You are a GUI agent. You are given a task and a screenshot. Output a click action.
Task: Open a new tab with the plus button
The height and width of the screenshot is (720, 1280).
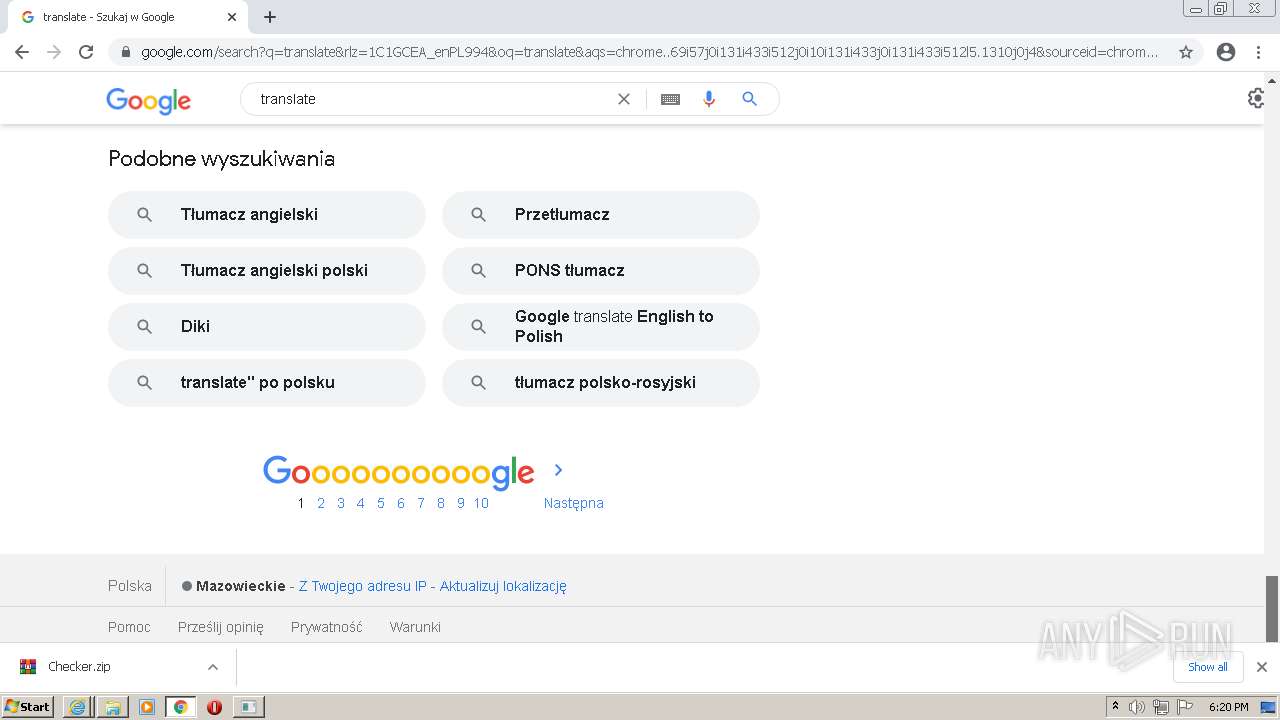270,17
